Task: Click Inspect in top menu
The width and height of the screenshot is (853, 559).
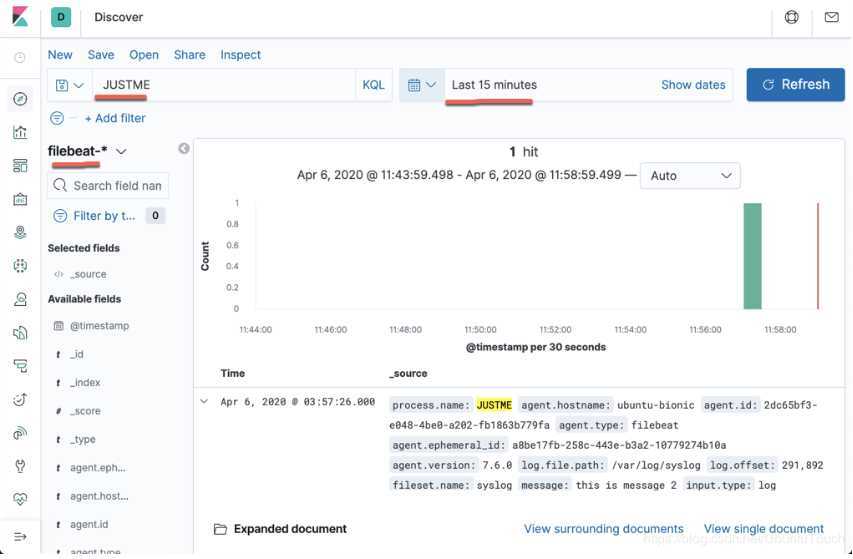Action: (x=240, y=55)
